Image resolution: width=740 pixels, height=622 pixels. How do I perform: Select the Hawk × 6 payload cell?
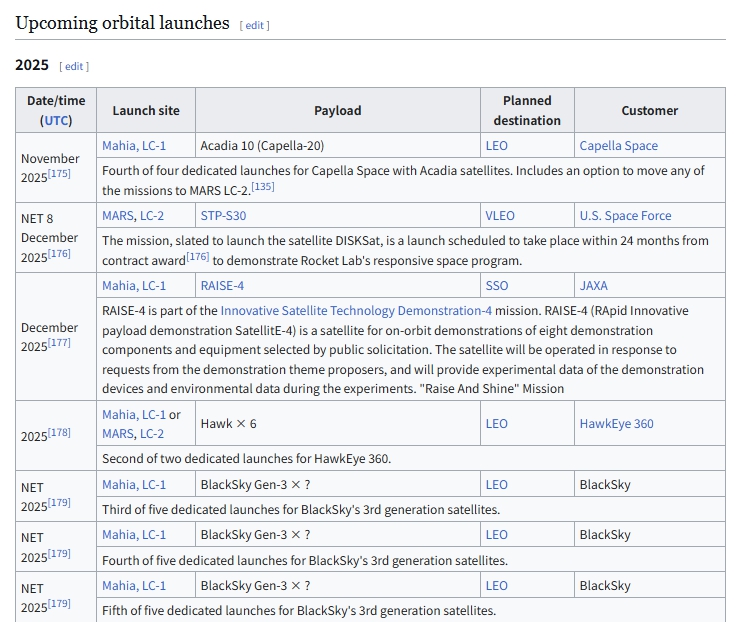pyautogui.click(x=338, y=423)
